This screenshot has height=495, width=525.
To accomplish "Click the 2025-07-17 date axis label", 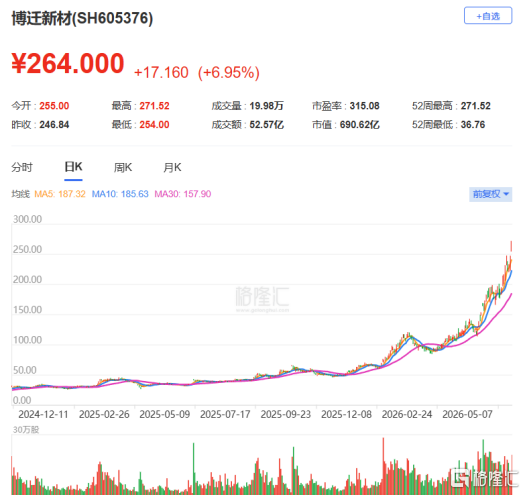I will [225, 415].
